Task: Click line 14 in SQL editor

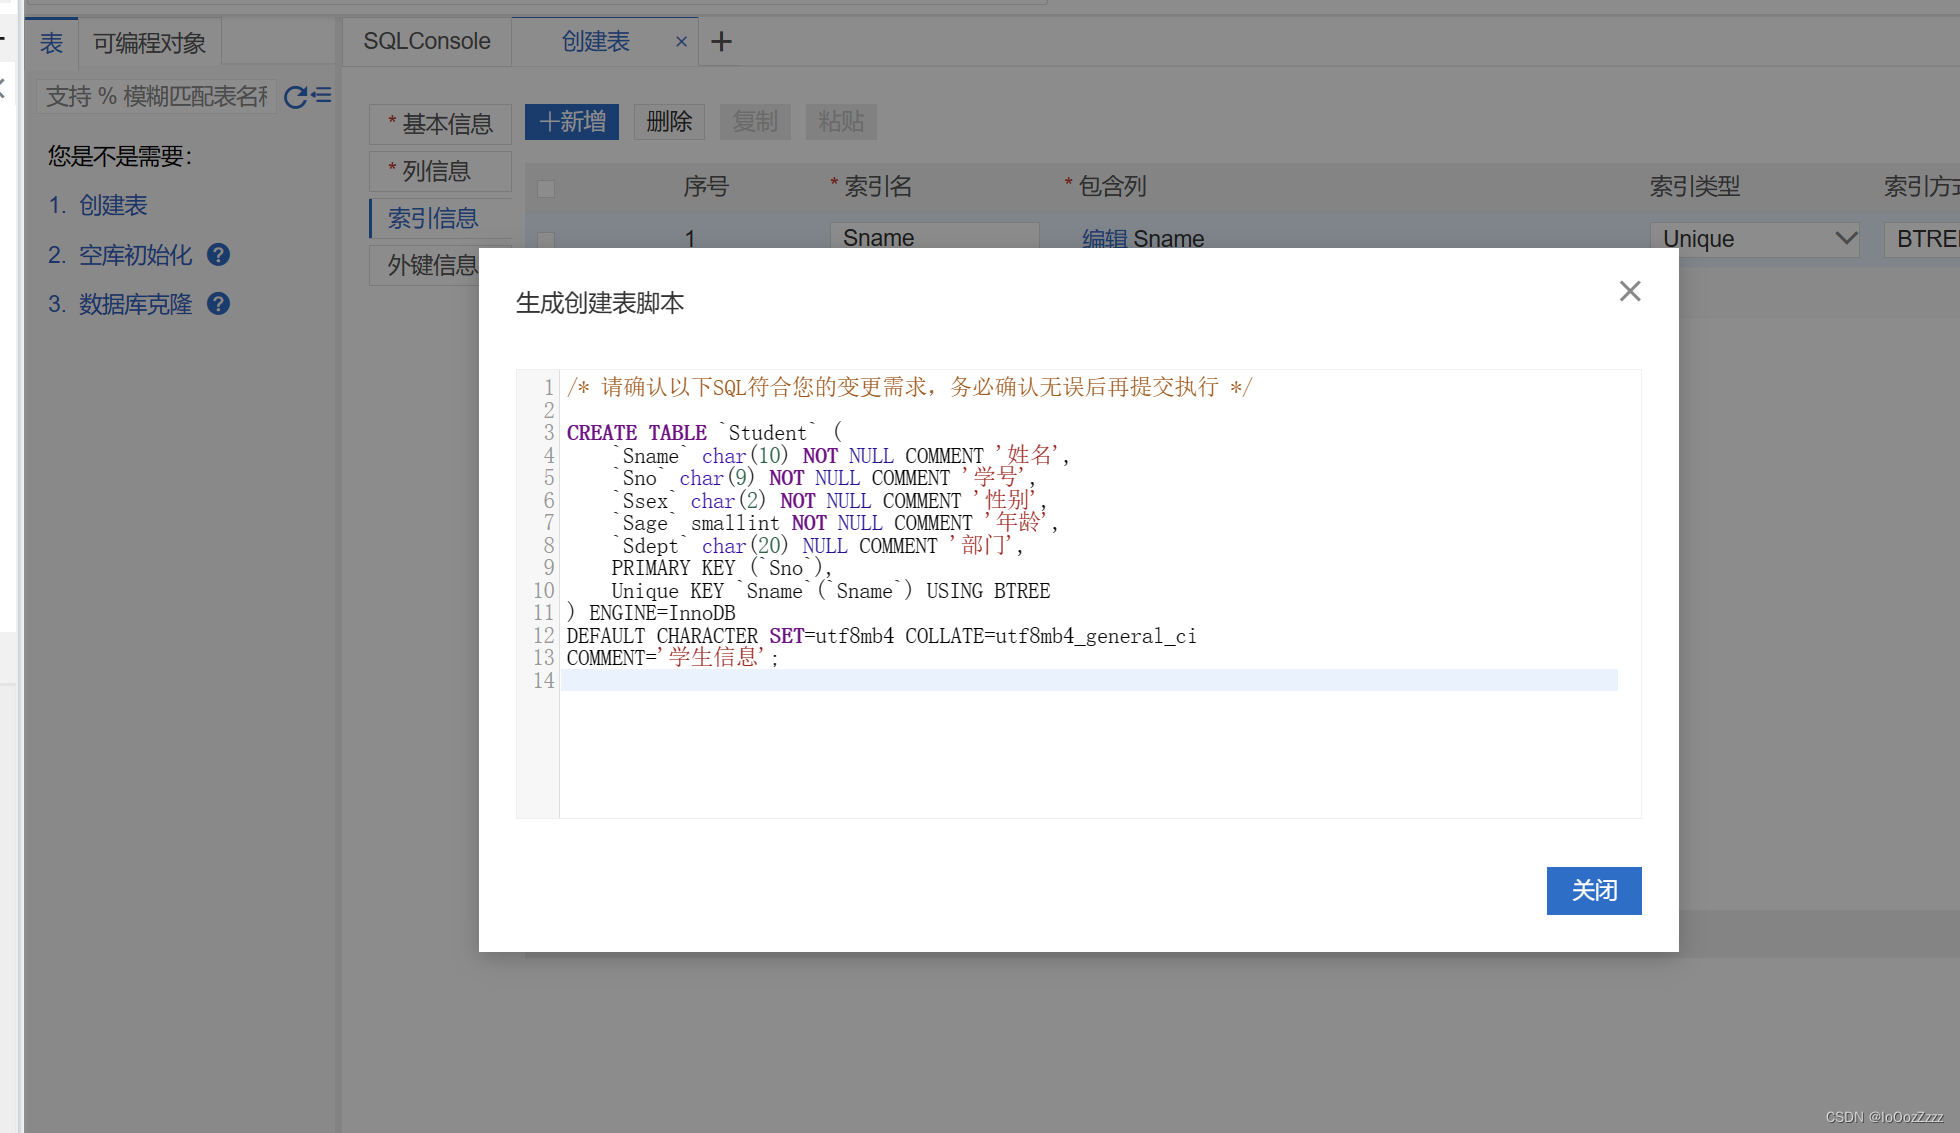Action: coord(1088,681)
